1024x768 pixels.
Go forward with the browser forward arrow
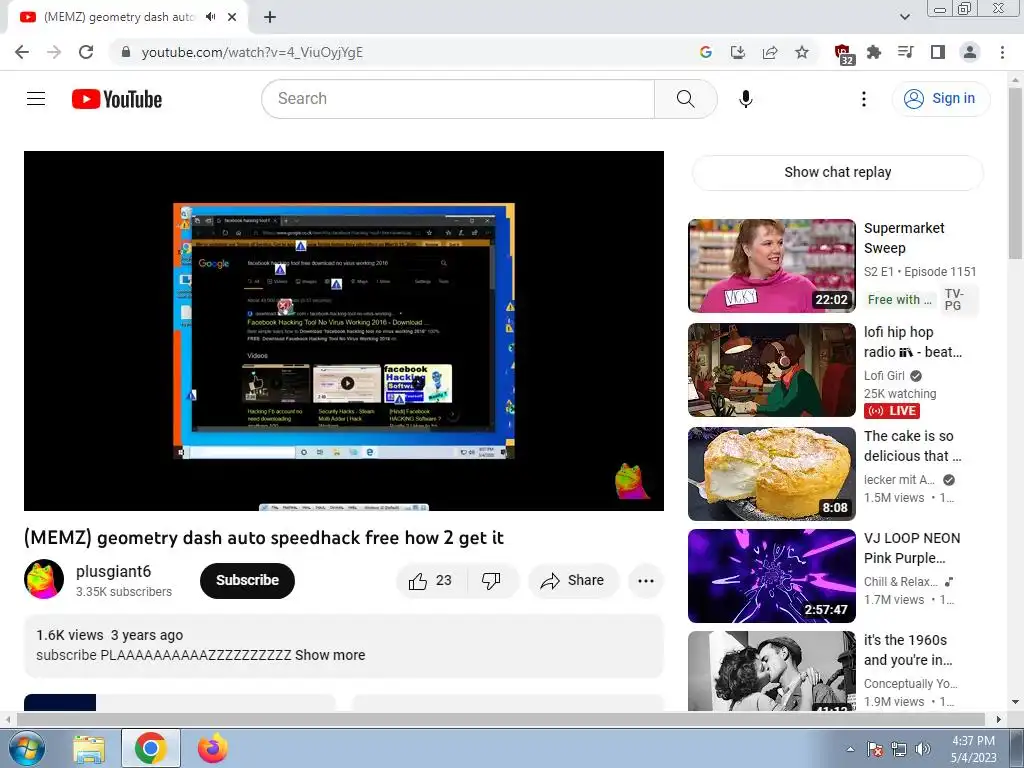click(54, 52)
